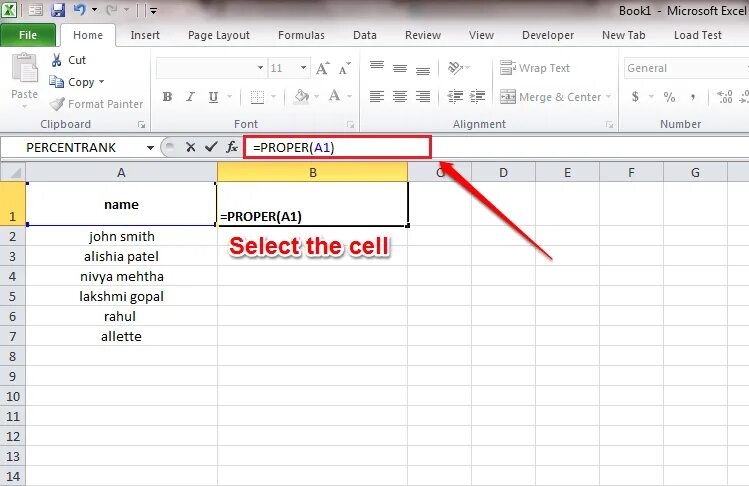Open the Name Box dropdown arrow

click(150, 148)
